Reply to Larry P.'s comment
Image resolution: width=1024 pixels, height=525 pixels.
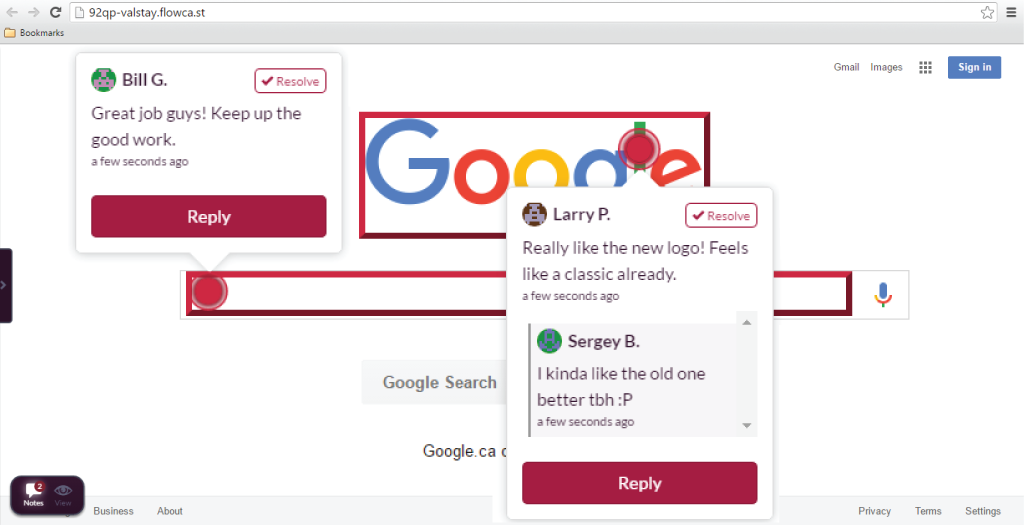coord(639,483)
